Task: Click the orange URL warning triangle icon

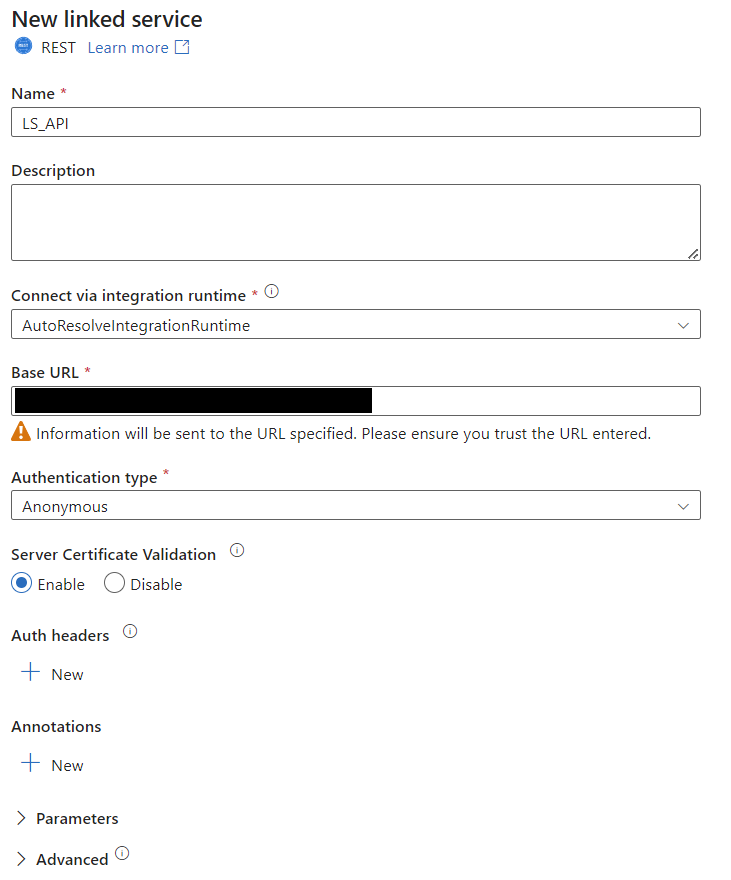Action: (21, 432)
